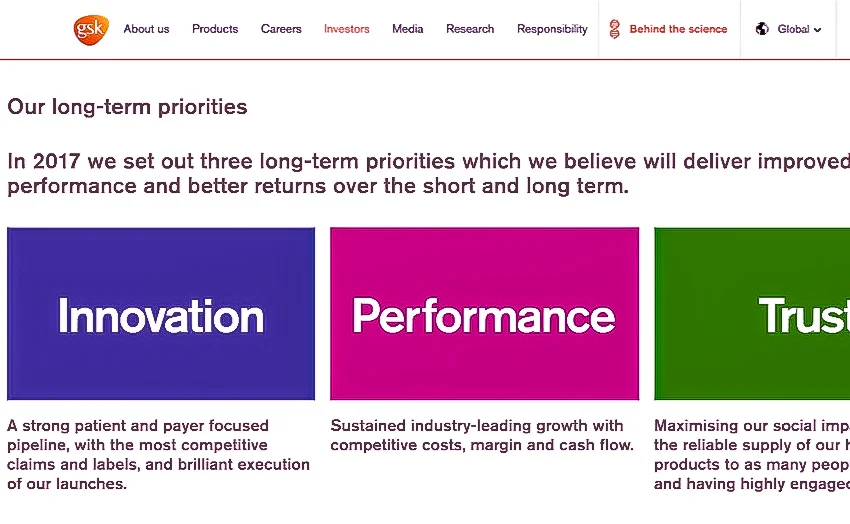Follow the Behind the science link
The image size is (850, 524).
[678, 29]
